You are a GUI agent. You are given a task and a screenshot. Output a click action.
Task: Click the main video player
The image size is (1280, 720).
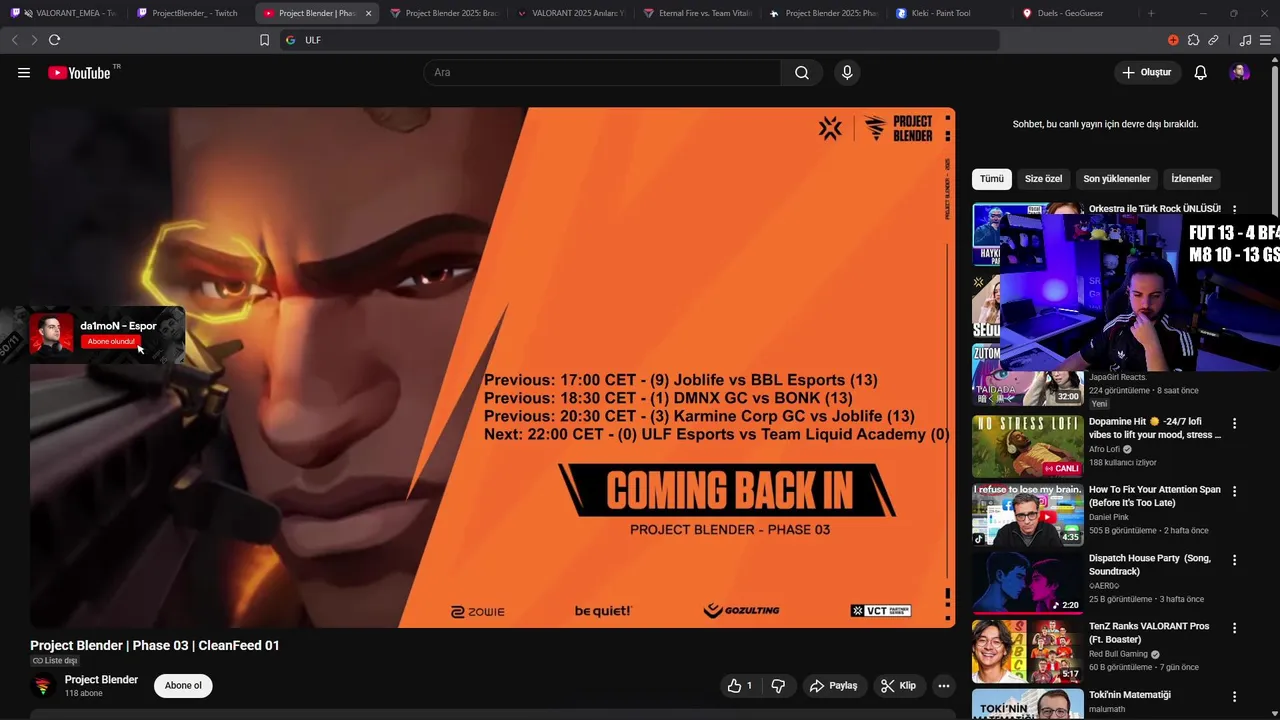click(492, 368)
